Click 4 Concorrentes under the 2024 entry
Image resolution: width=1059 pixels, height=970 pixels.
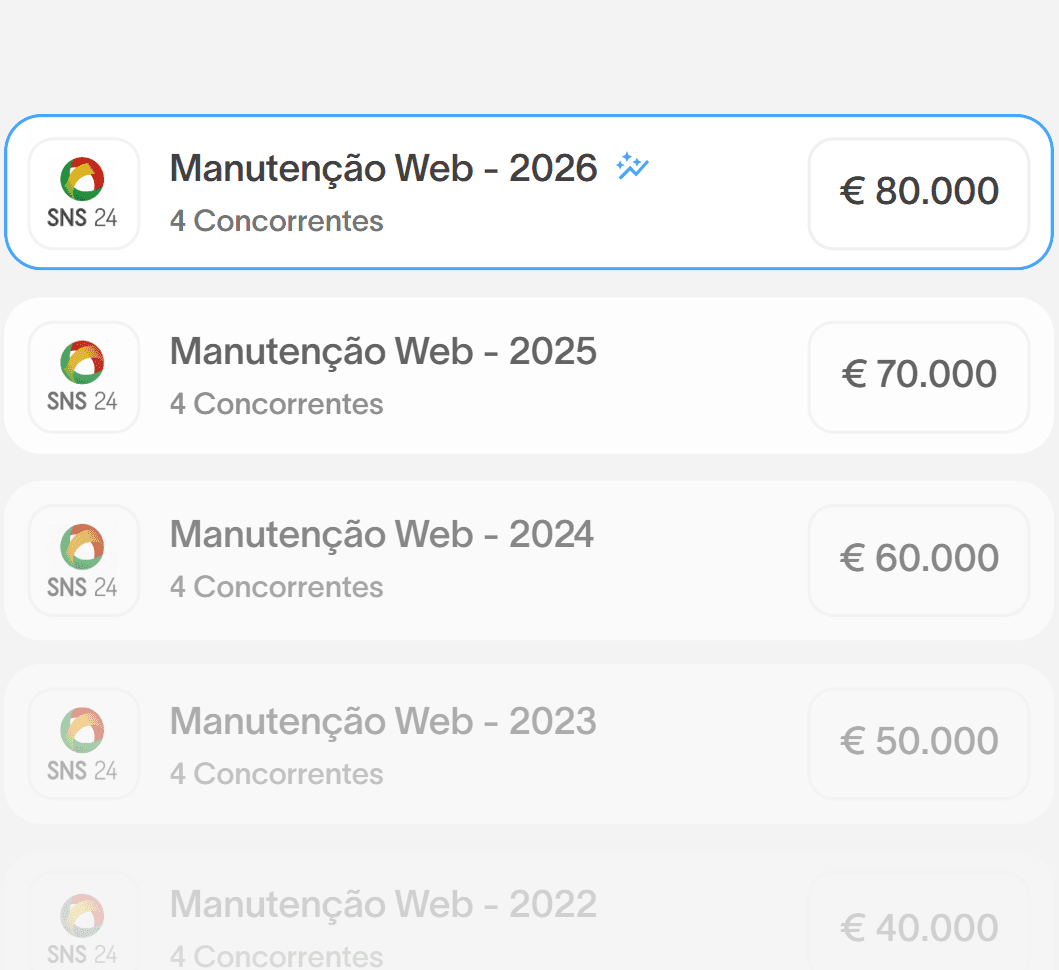coord(276,587)
